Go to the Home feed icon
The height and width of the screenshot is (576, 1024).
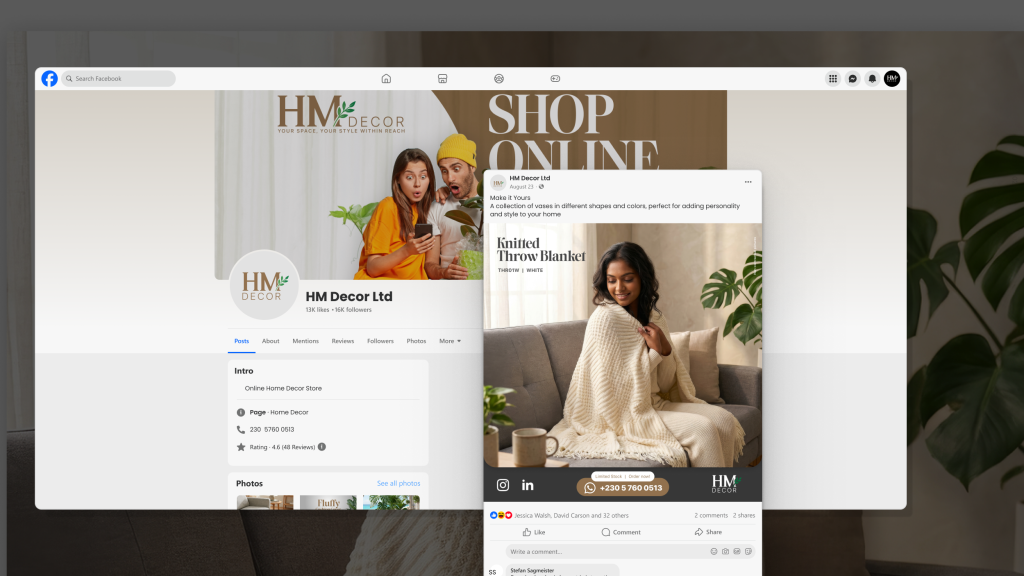coord(386,78)
